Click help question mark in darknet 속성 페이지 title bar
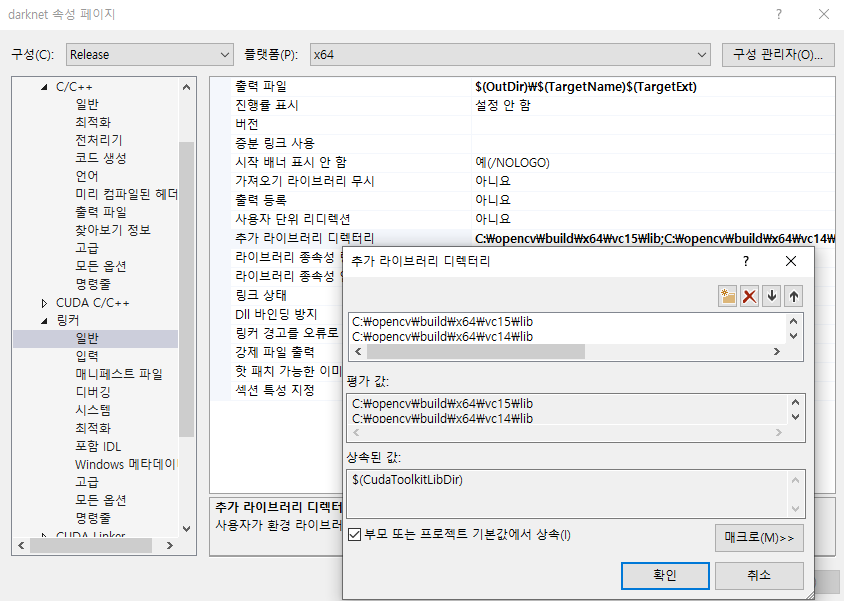The image size is (844, 601). [778, 14]
